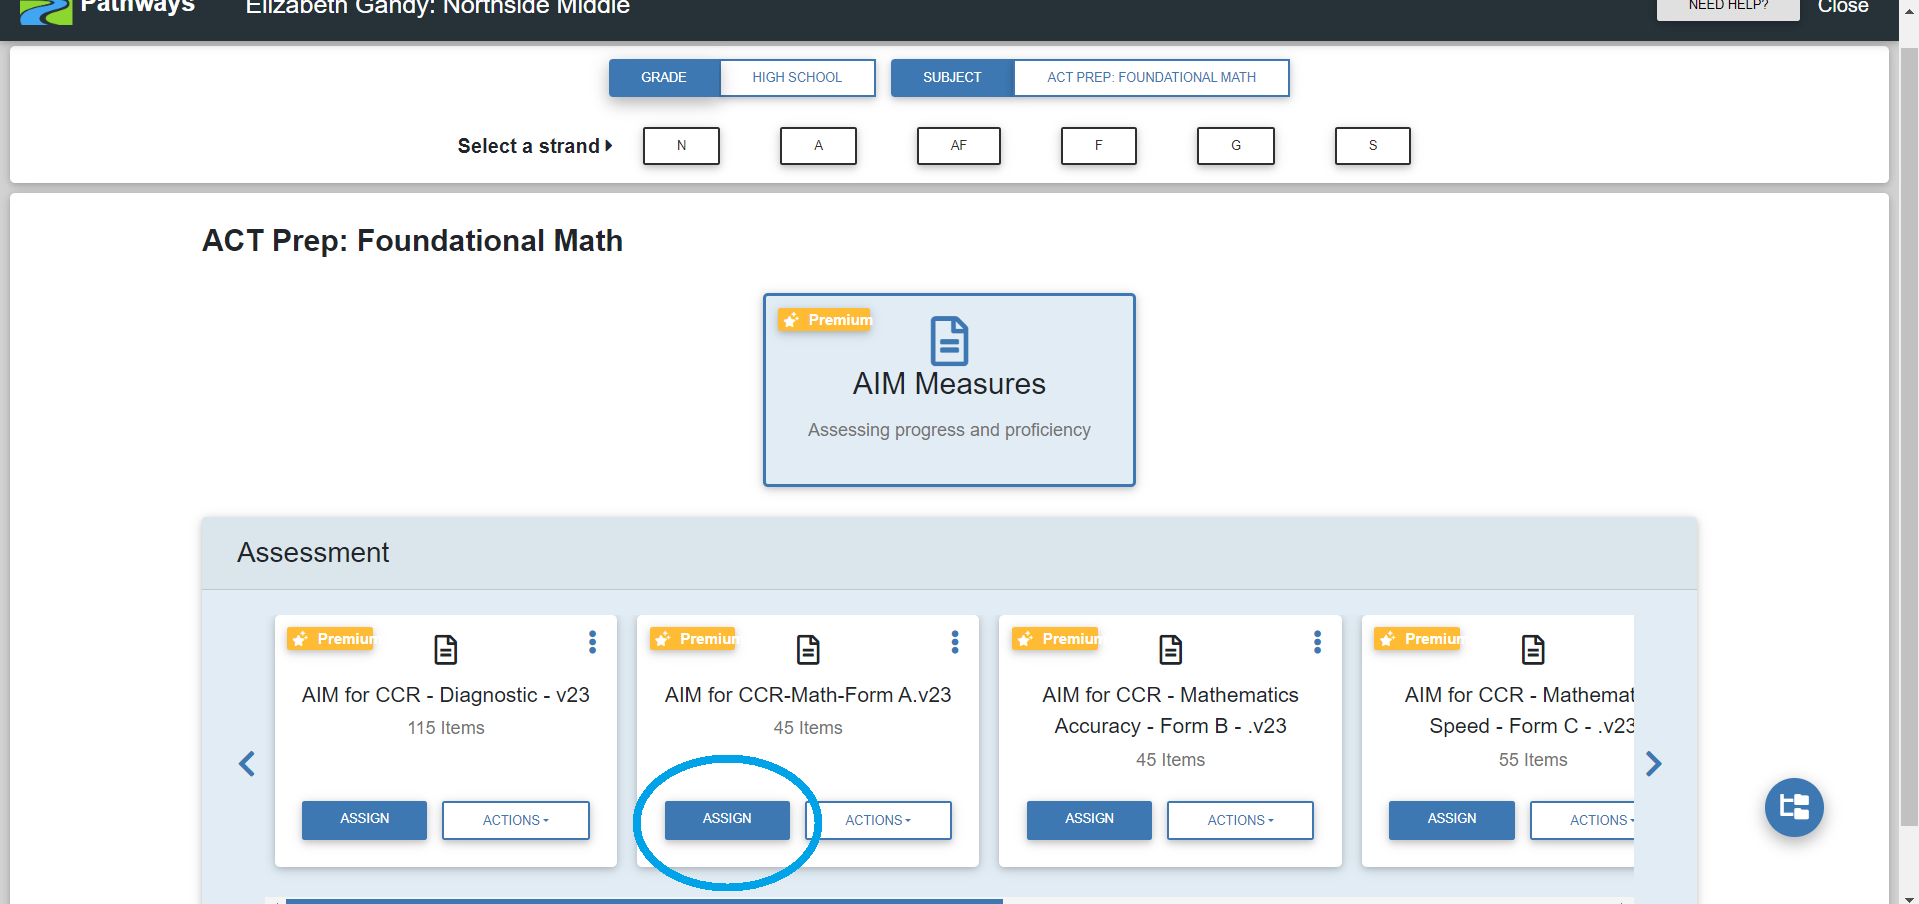This screenshot has height=904, width=1919.
Task: Expand ACTIONS dropdown for Accuracy Form B
Action: pyautogui.click(x=1240, y=820)
